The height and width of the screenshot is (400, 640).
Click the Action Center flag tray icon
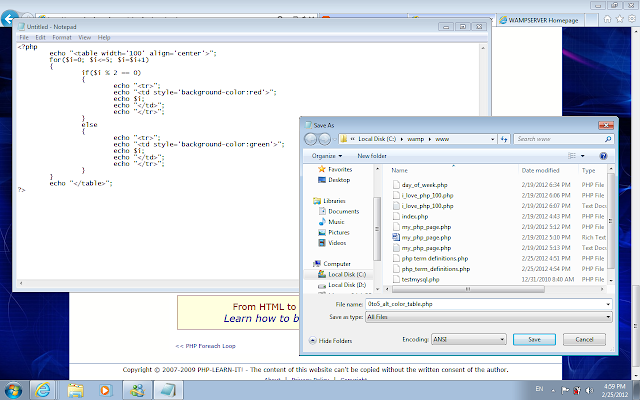565,391
